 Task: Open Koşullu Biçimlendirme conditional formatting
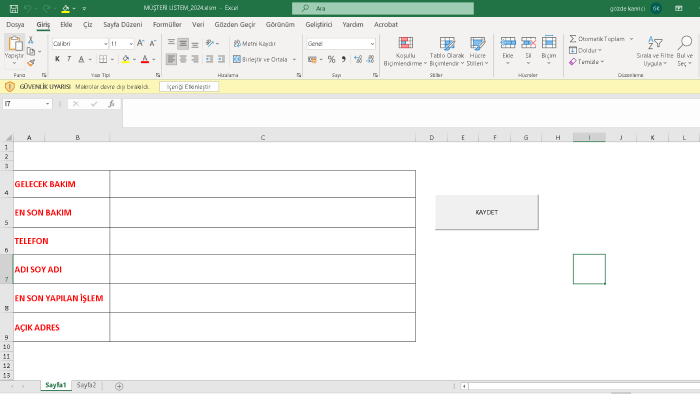(405, 51)
